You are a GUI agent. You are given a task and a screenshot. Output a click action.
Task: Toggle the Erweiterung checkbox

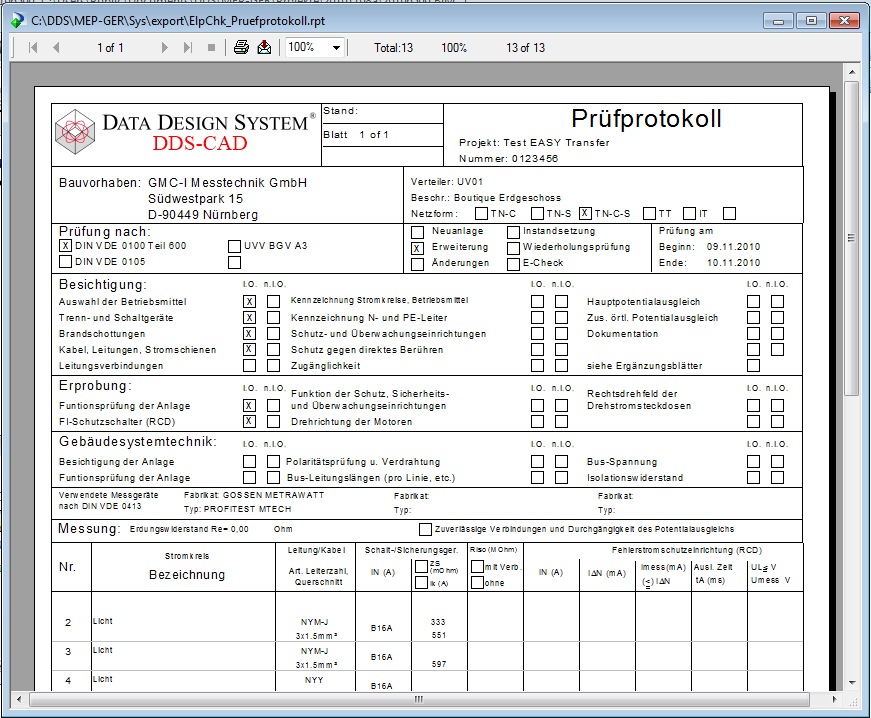[x=417, y=248]
